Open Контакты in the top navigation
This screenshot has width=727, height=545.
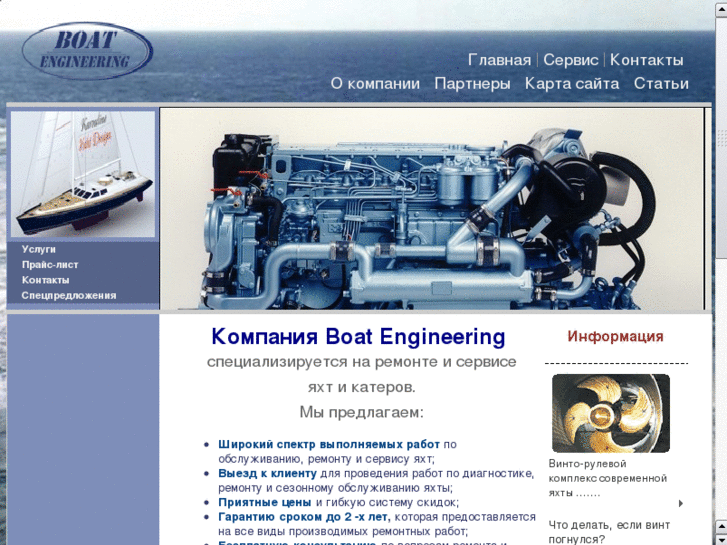pyautogui.click(x=646, y=60)
